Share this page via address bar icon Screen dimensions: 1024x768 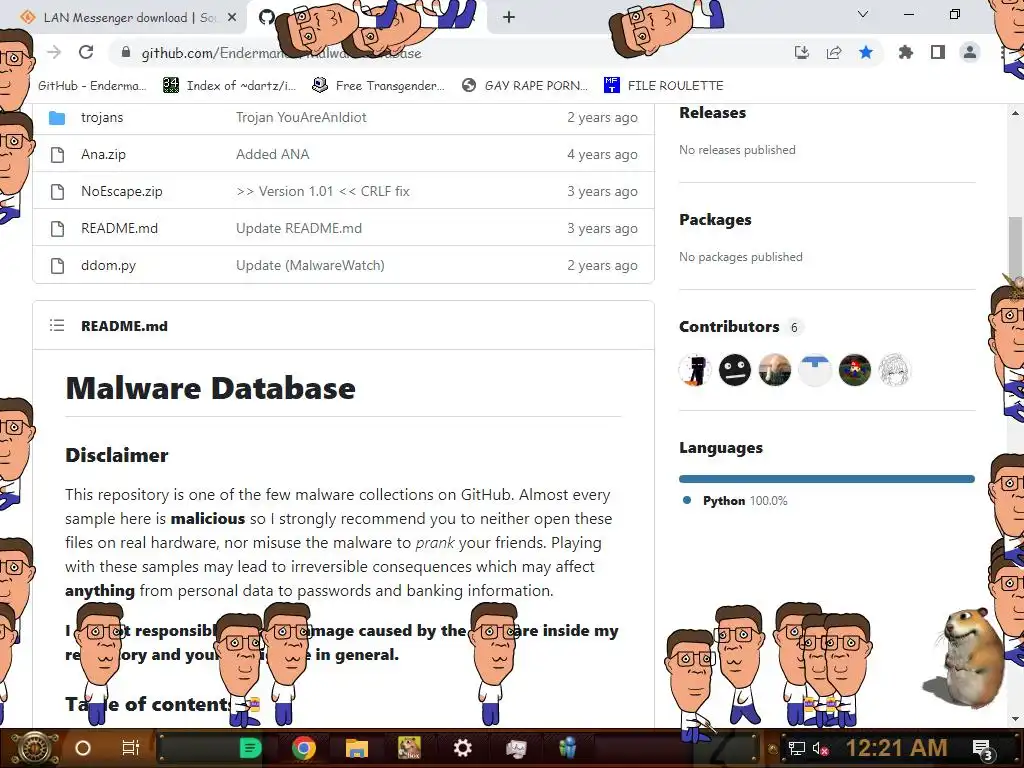point(834,52)
